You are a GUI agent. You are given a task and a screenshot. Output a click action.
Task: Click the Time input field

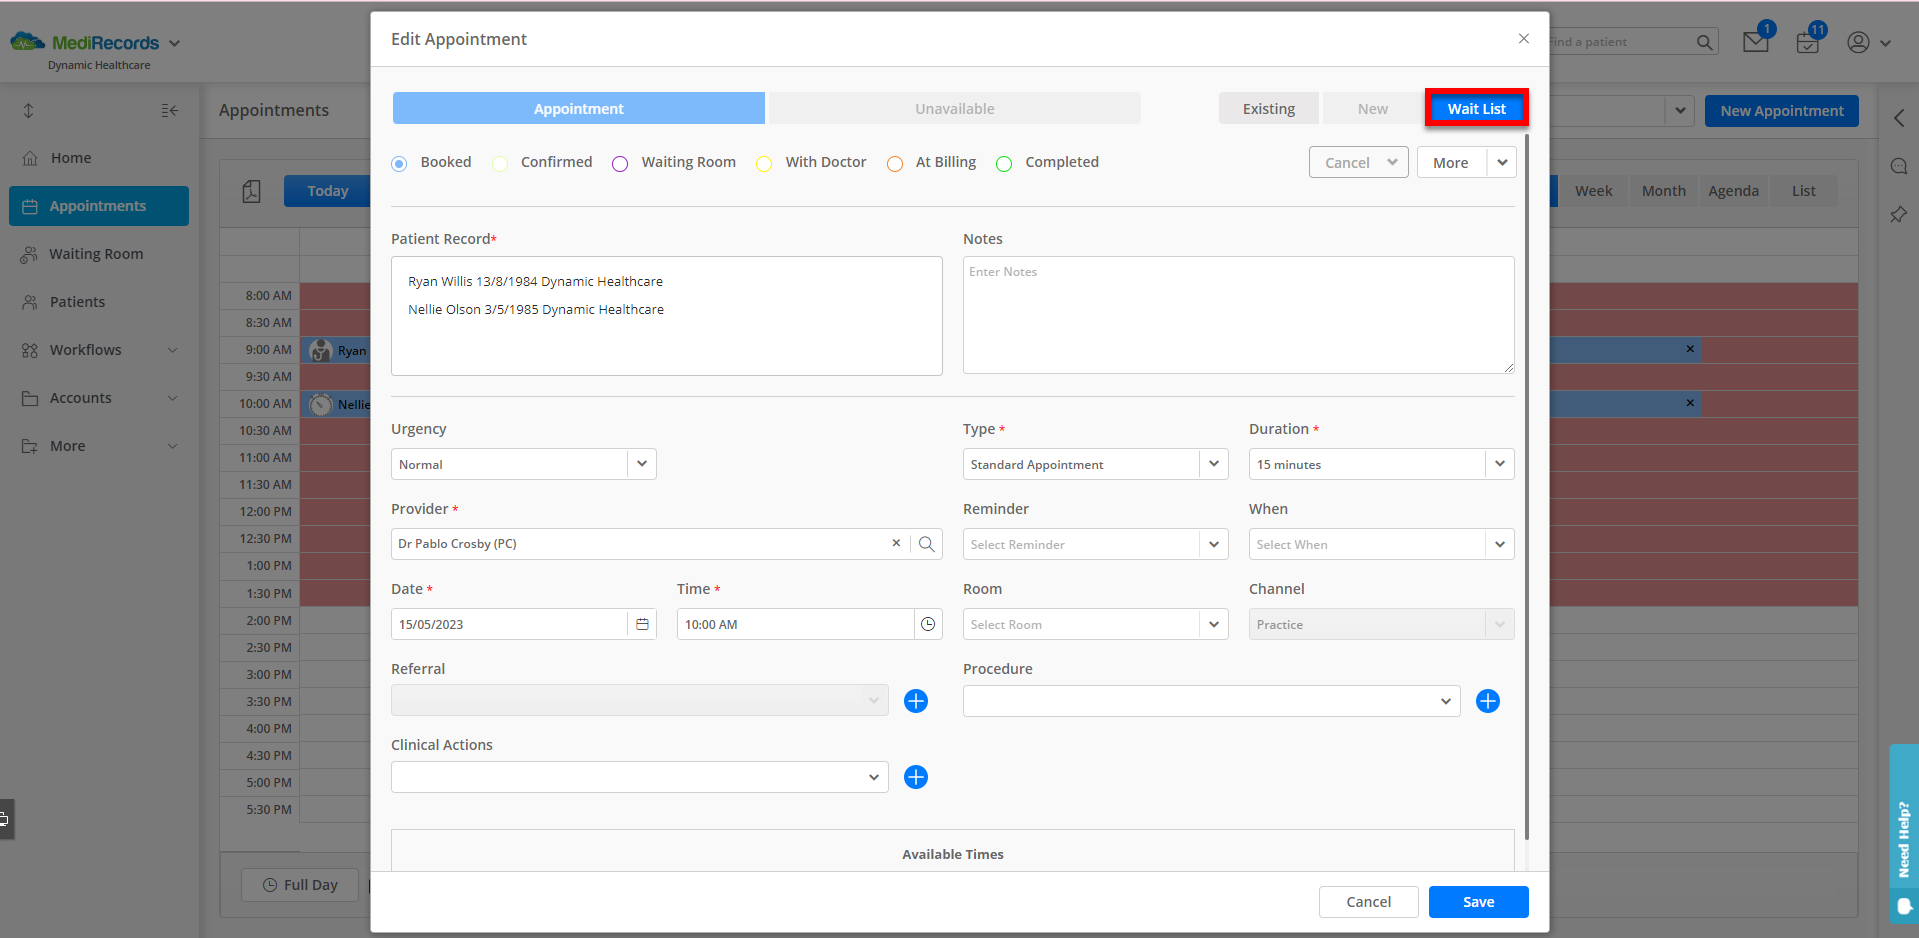pos(796,624)
